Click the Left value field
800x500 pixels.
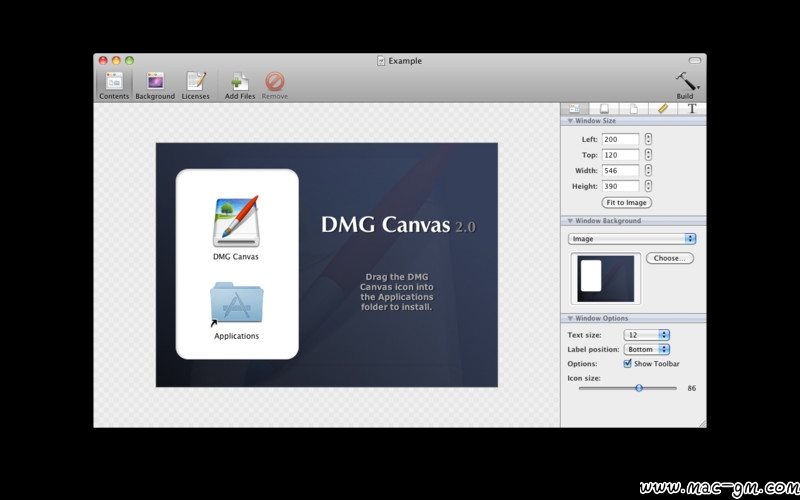click(620, 139)
